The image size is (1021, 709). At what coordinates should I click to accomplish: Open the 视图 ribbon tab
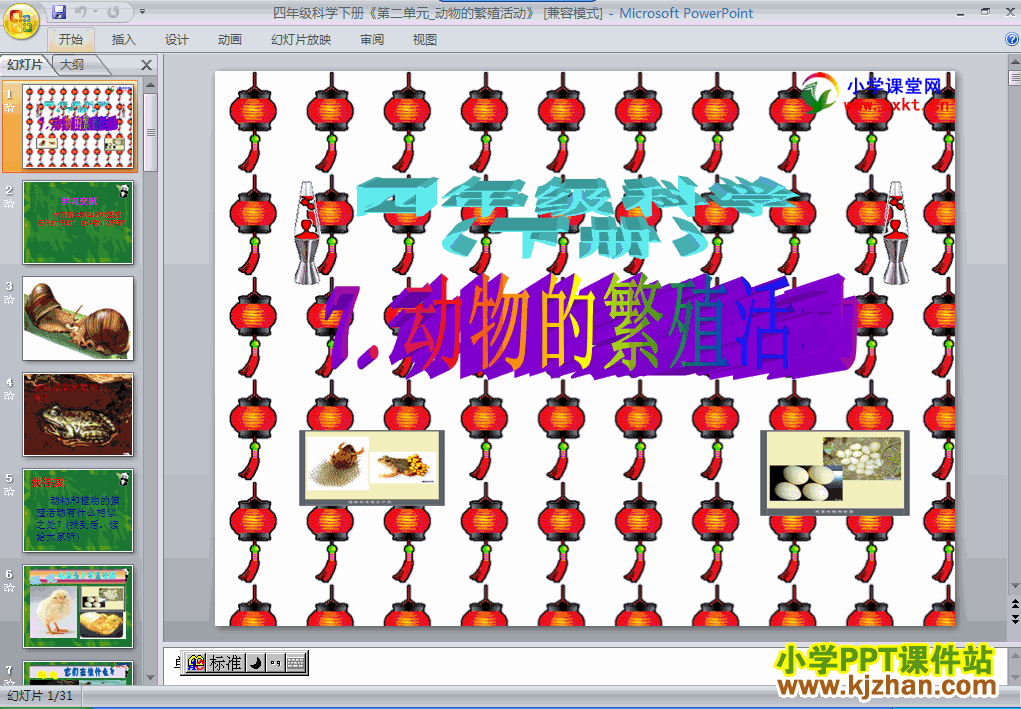coord(425,39)
